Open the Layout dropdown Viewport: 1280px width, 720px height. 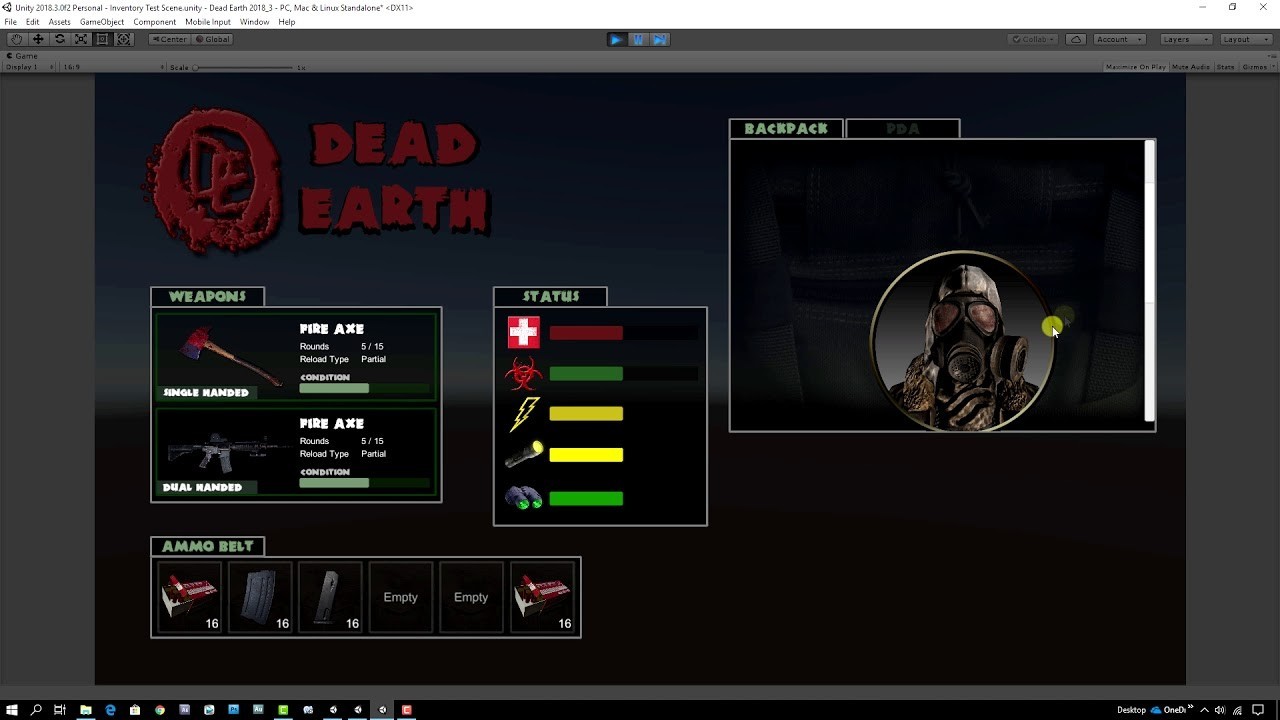click(1245, 39)
